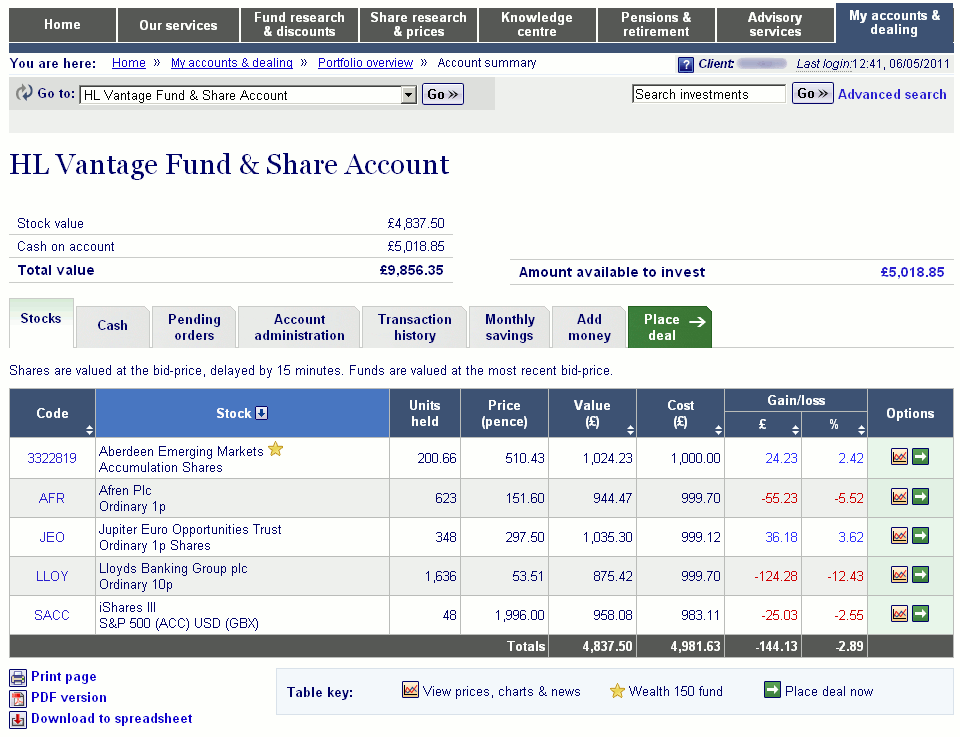Open Knowledge centre menu

click(537, 25)
